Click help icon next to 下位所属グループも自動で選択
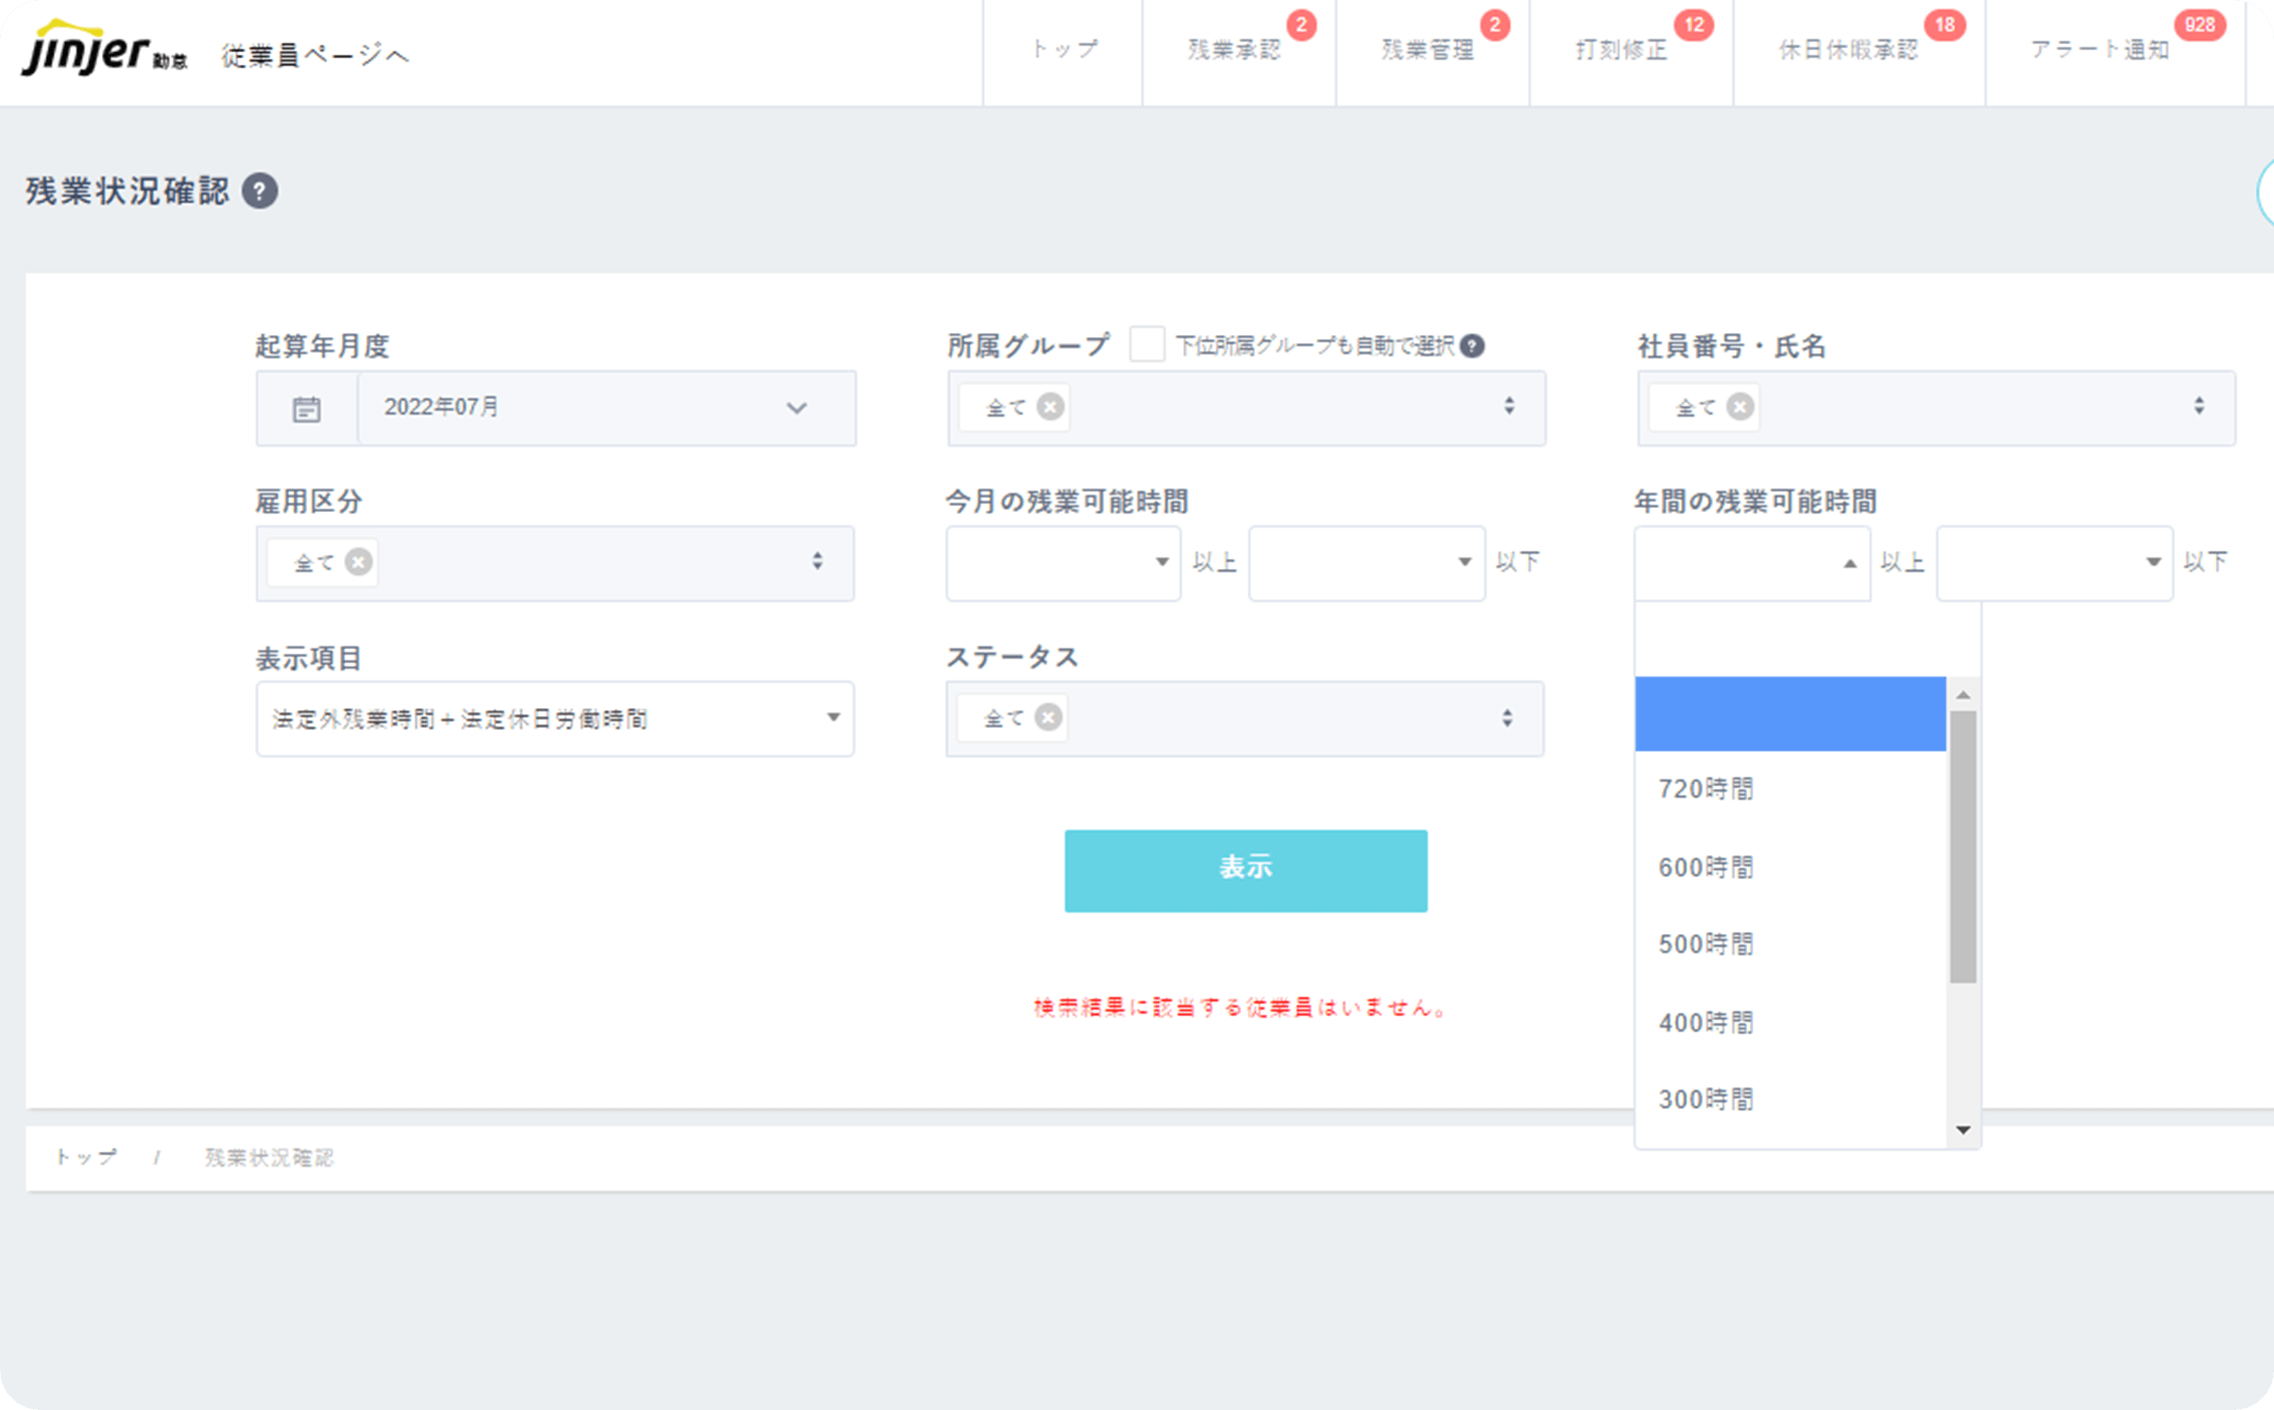Image resolution: width=2274 pixels, height=1410 pixels. click(1472, 346)
